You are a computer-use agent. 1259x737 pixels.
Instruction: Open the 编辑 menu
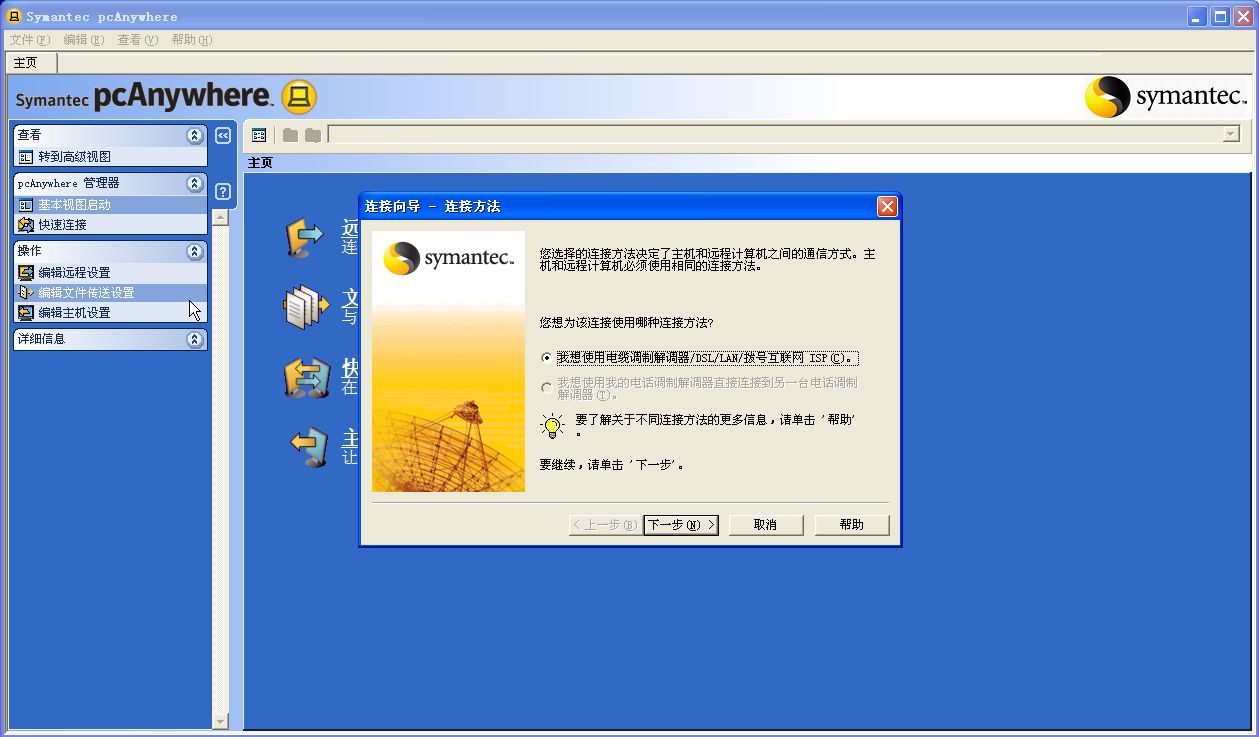(84, 40)
